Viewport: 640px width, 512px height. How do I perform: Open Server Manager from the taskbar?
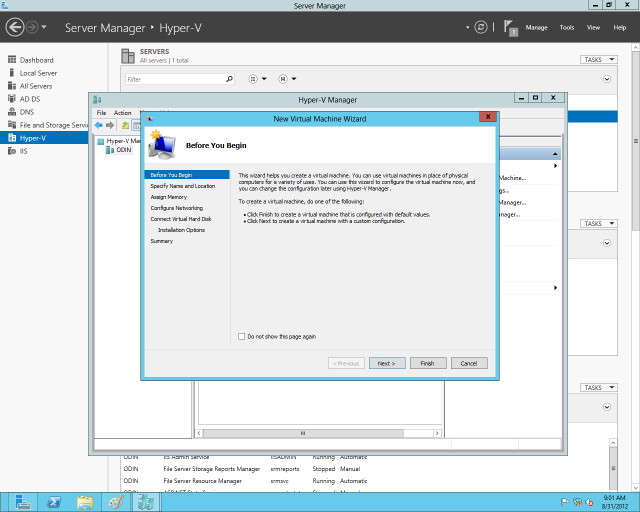[22, 502]
